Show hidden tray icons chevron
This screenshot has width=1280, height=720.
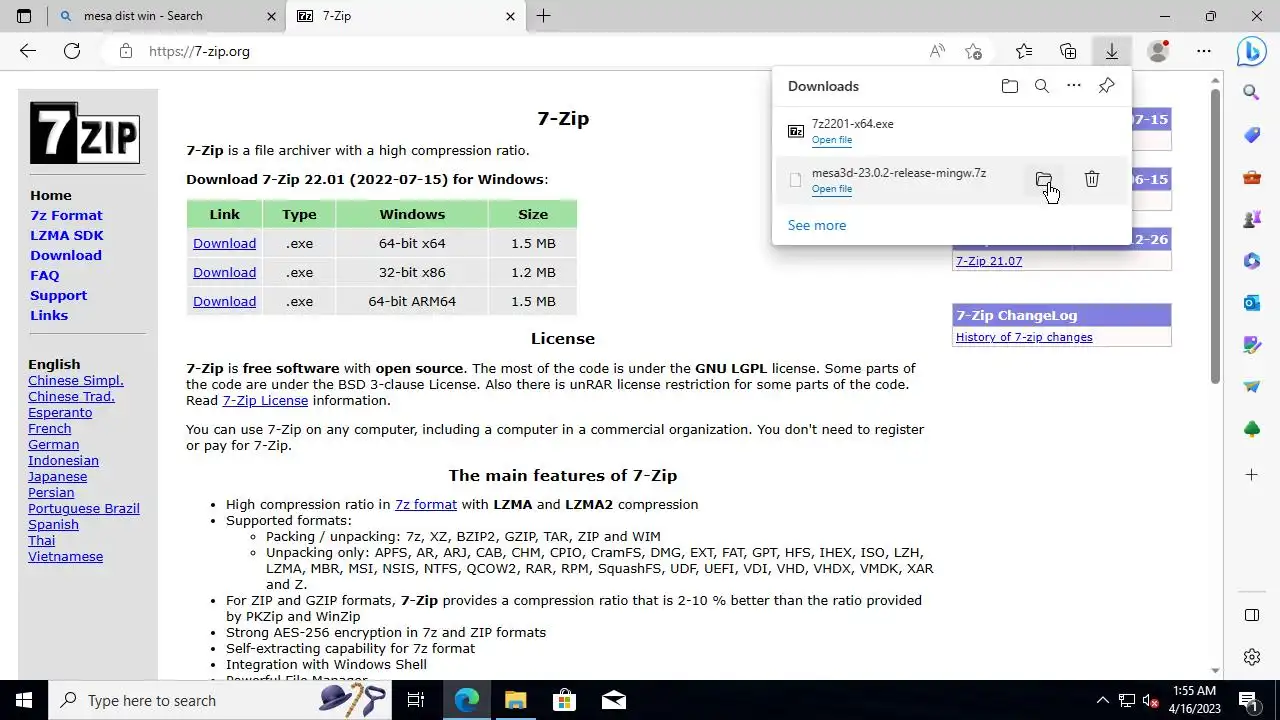click(x=1103, y=700)
